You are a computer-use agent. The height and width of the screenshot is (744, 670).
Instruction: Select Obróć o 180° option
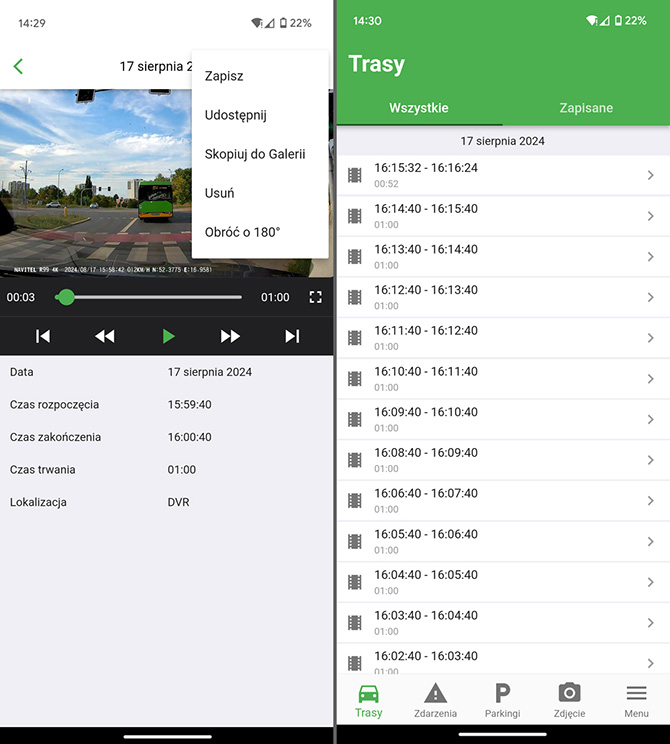[x=242, y=232]
